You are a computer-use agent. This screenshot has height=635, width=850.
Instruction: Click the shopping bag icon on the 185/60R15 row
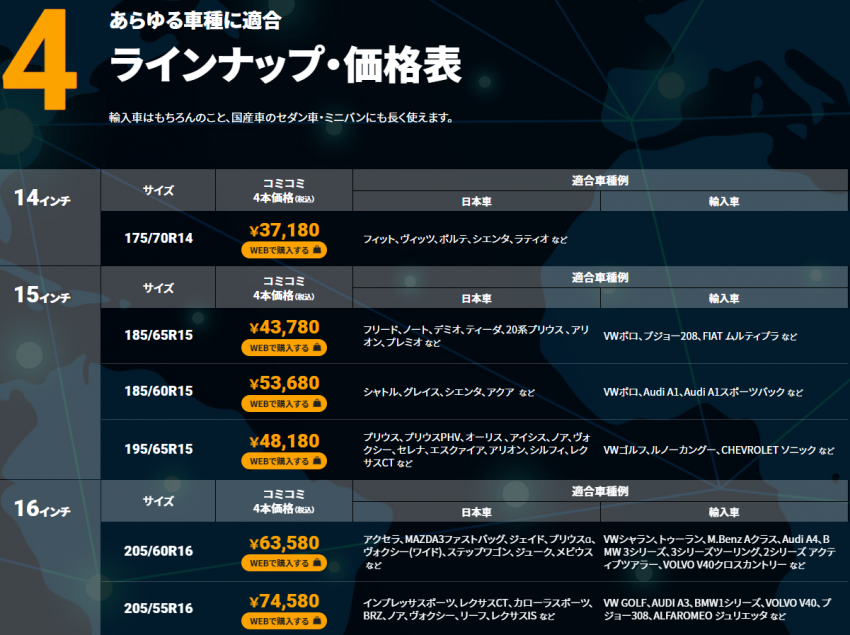point(317,402)
